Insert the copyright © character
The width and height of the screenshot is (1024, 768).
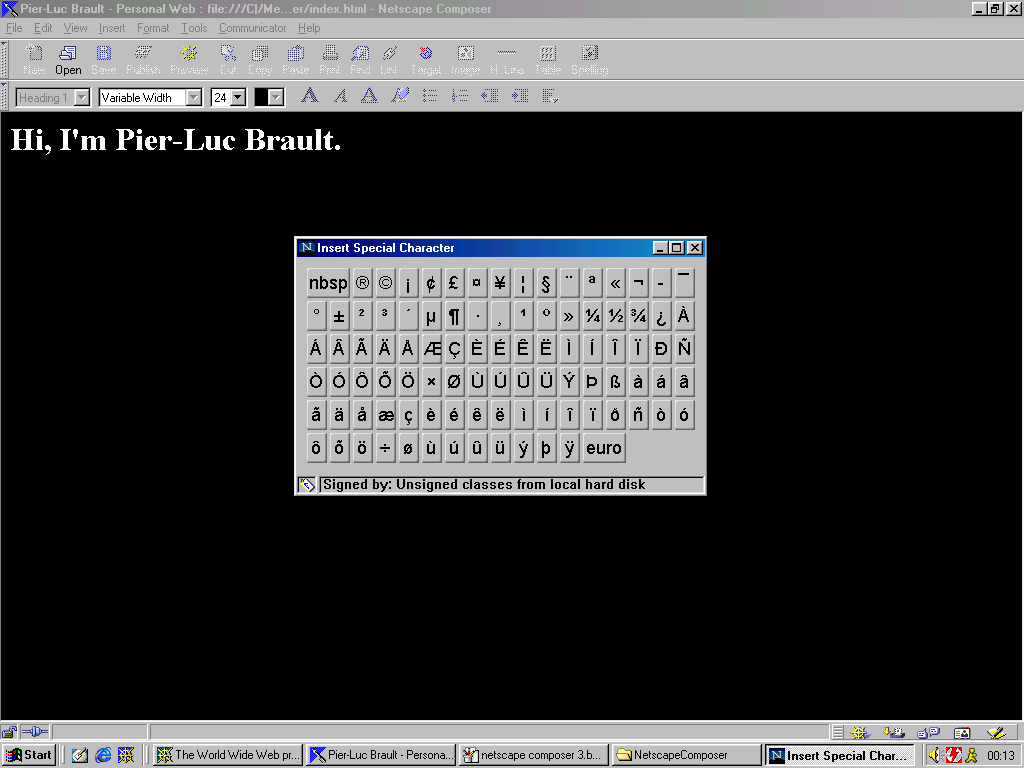pyautogui.click(x=385, y=283)
